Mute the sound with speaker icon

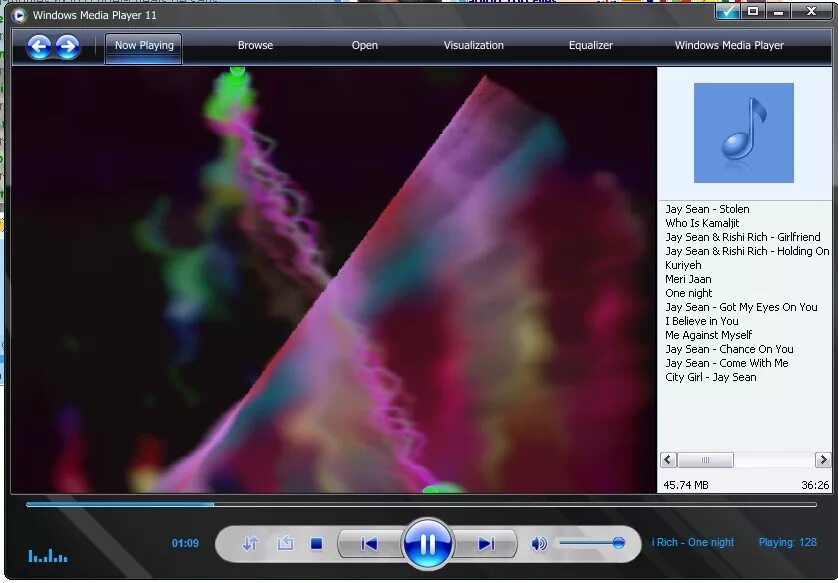click(x=539, y=543)
